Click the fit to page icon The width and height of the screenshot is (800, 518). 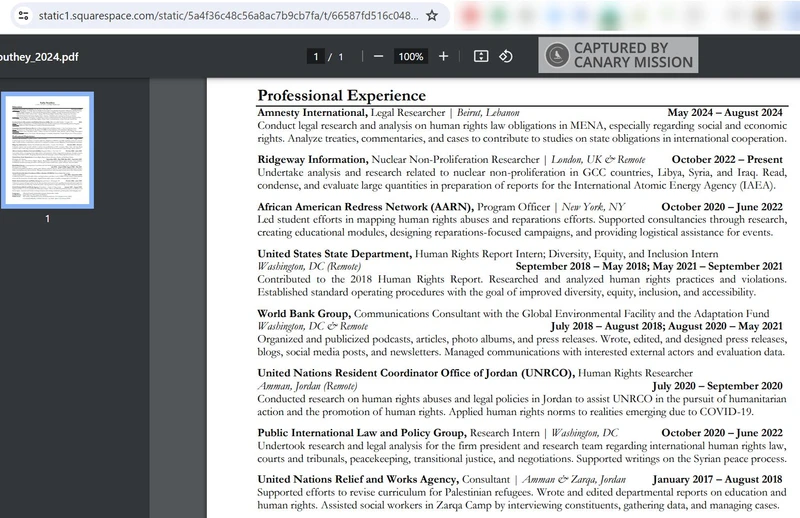(480, 56)
